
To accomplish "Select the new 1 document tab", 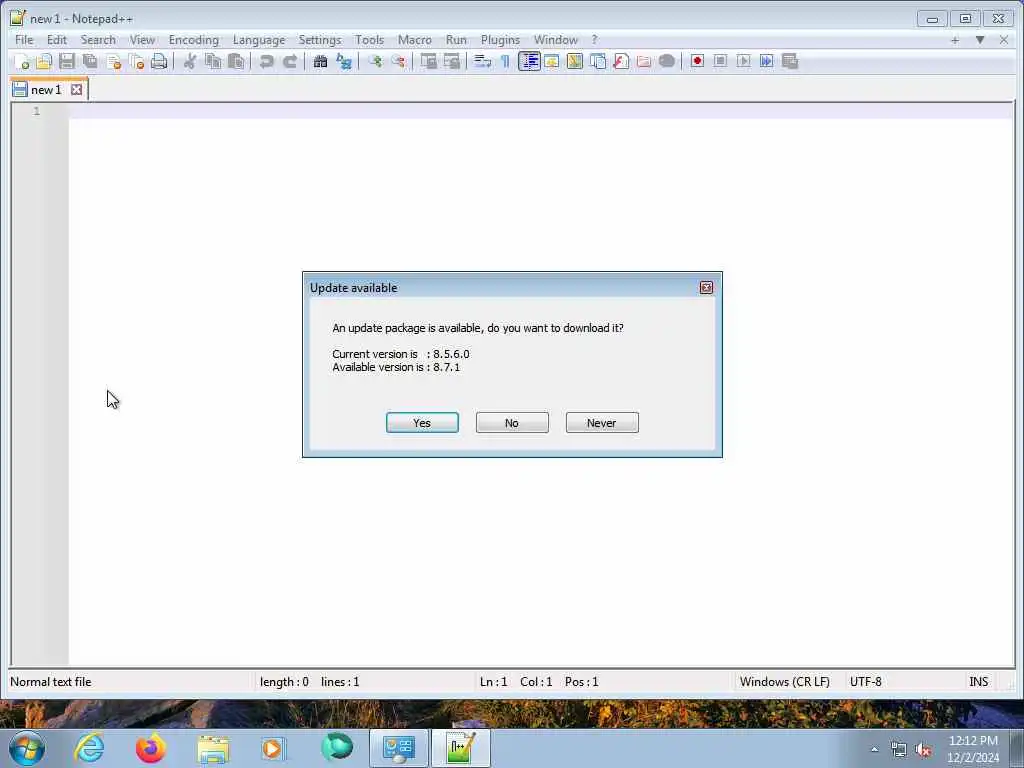I will (x=46, y=89).
